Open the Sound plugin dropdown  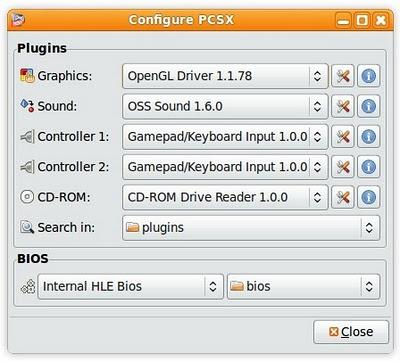coord(225,107)
